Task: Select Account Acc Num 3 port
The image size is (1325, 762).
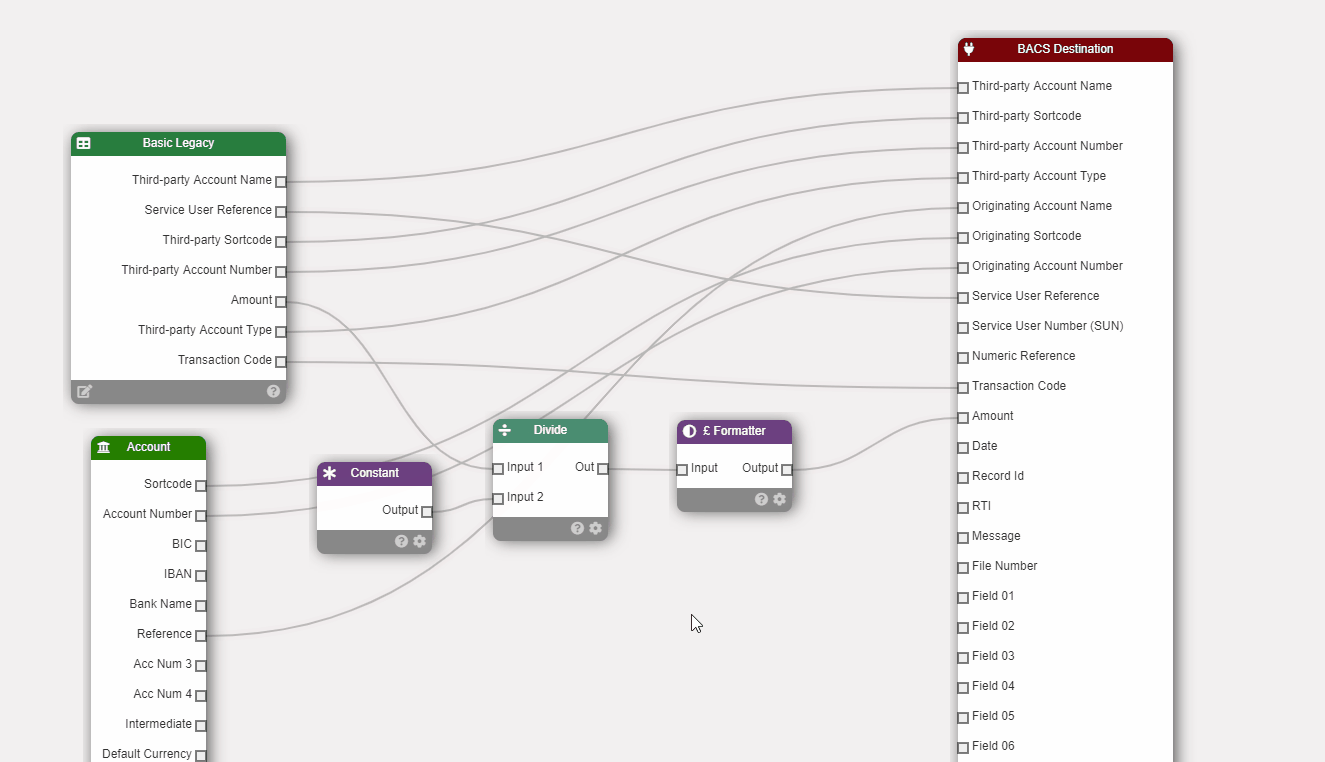Action: [x=201, y=665]
